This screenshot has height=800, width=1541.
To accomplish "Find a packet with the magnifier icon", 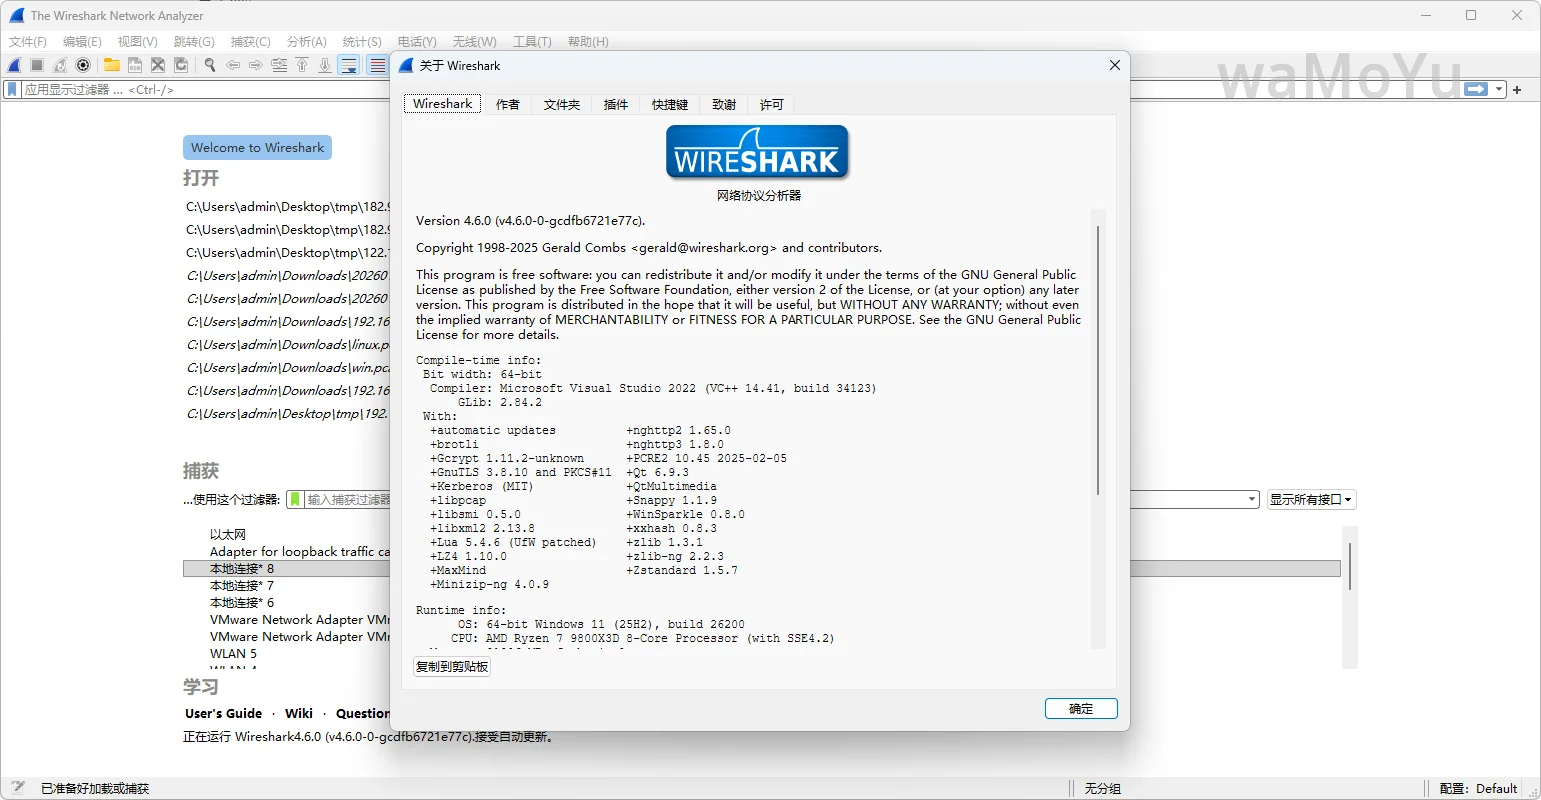I will point(210,65).
